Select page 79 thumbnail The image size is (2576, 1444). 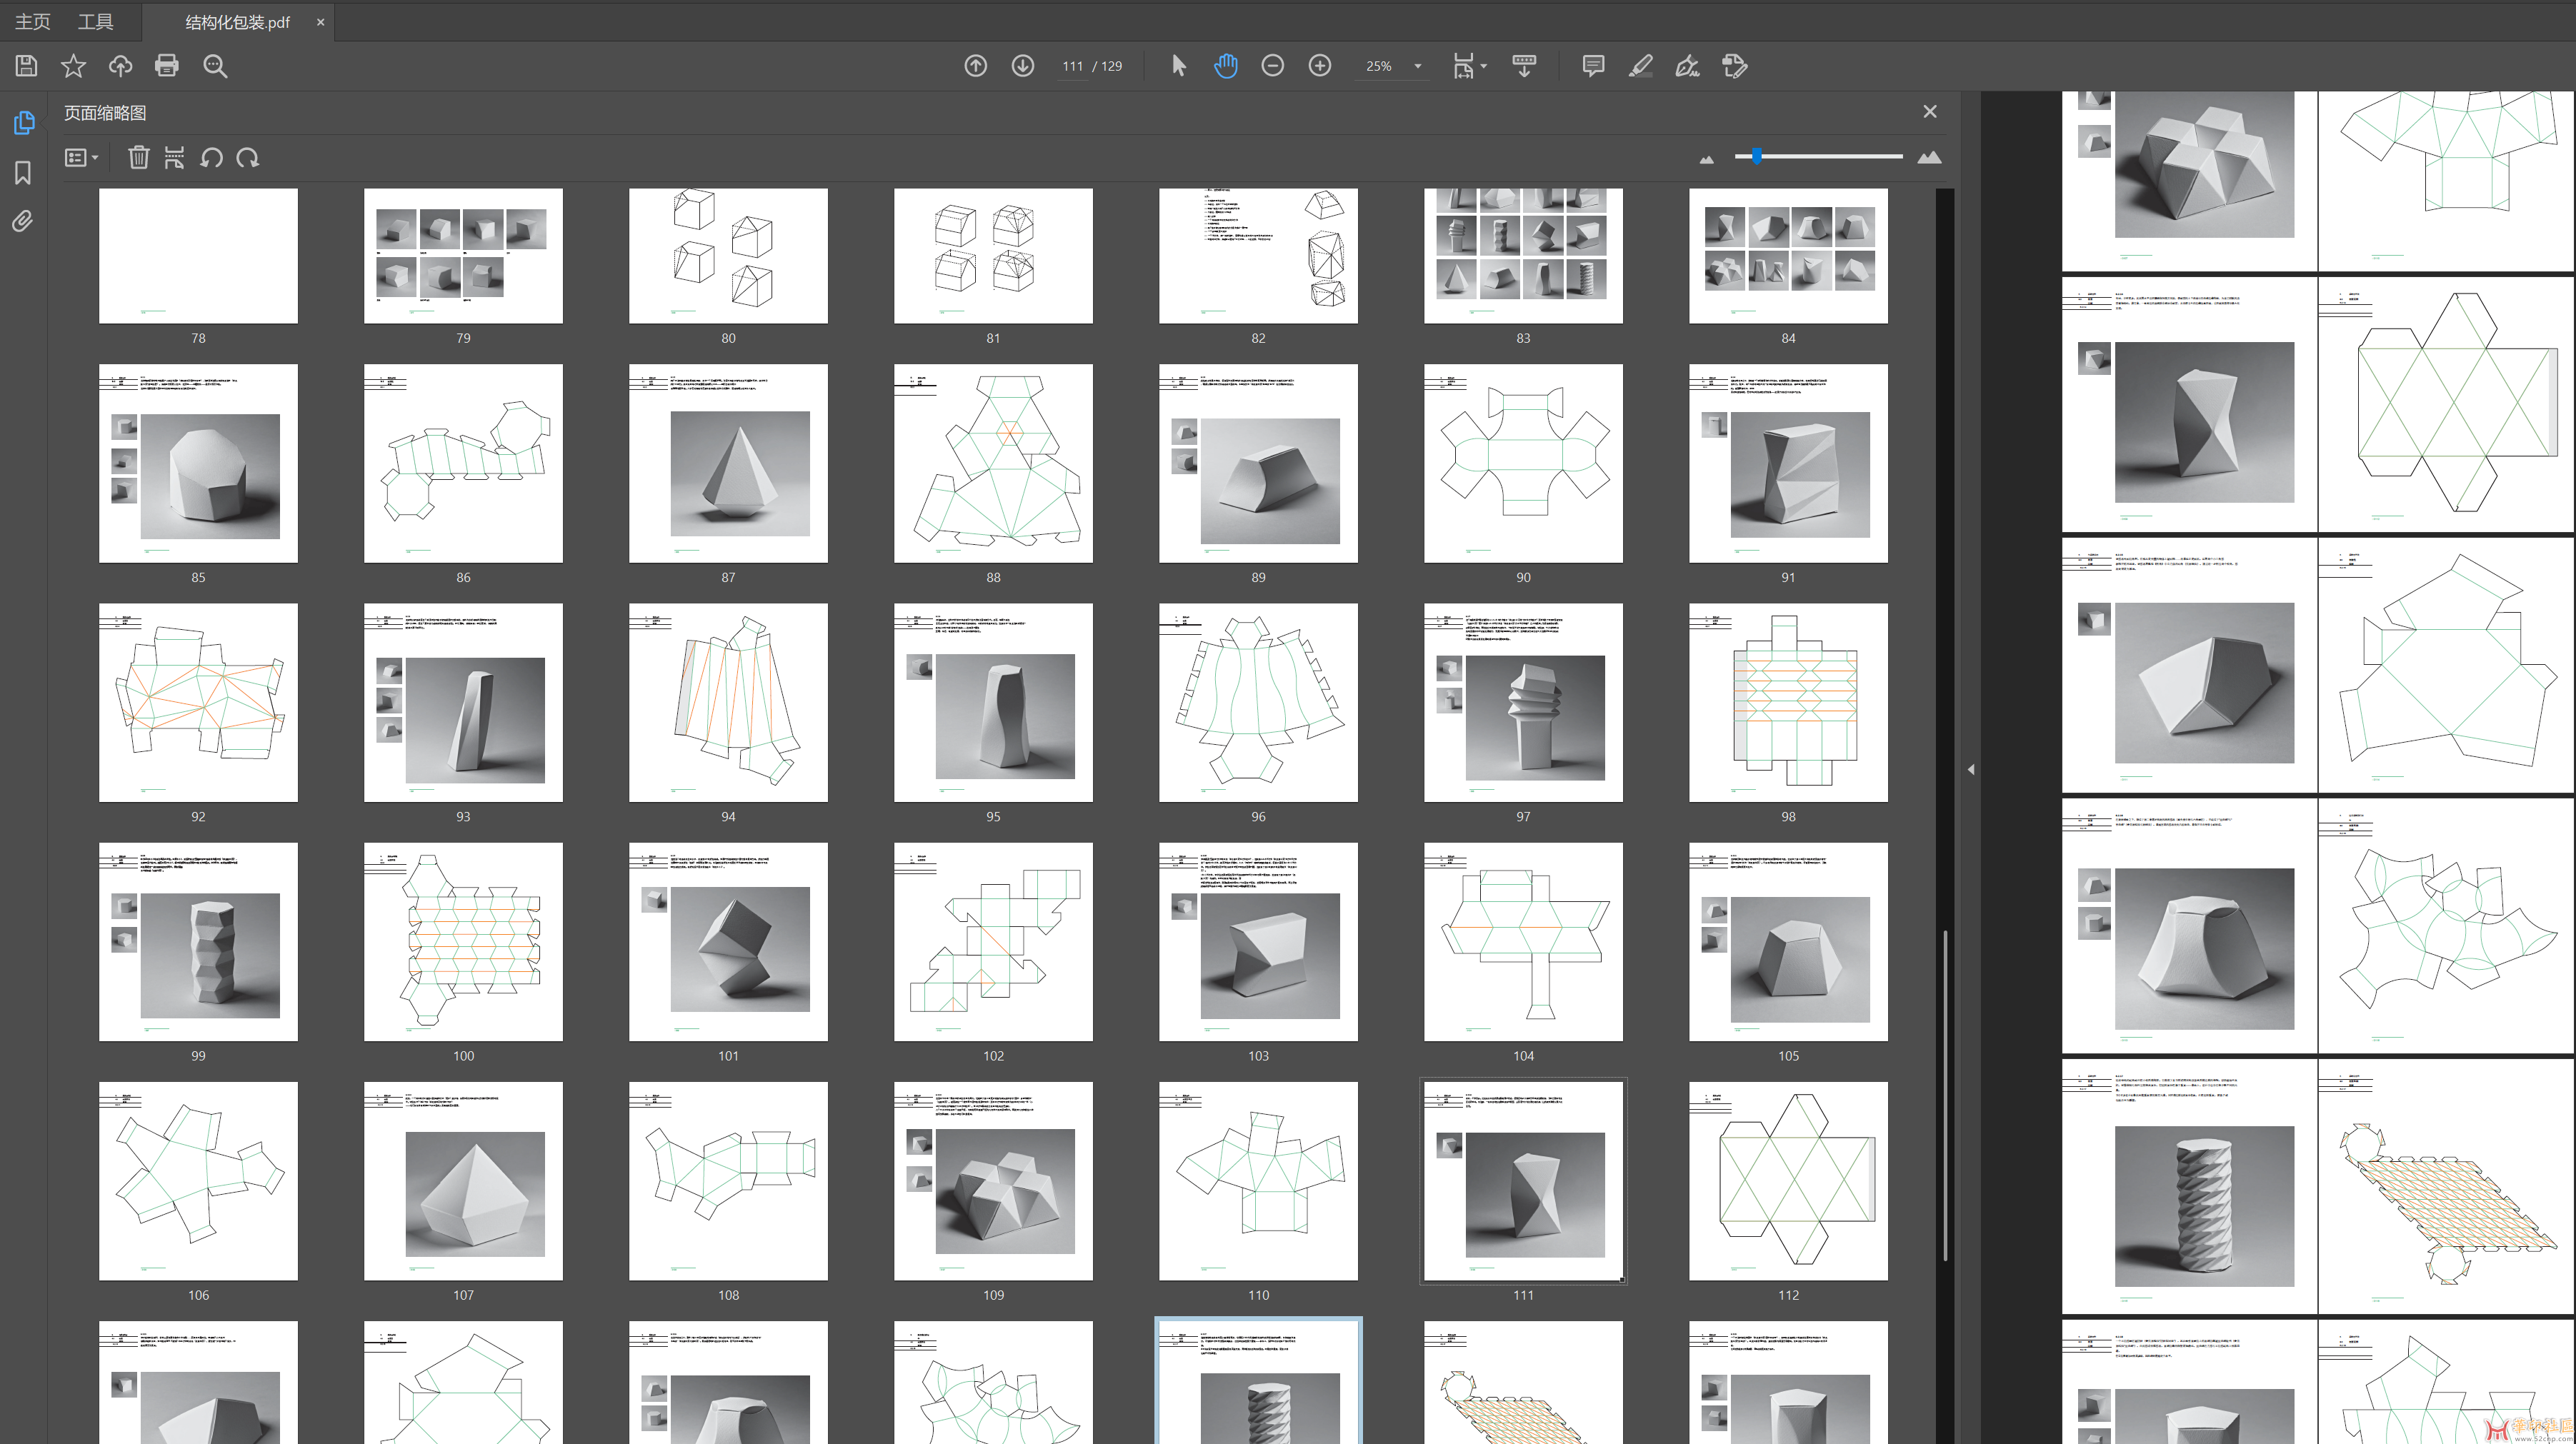point(463,256)
